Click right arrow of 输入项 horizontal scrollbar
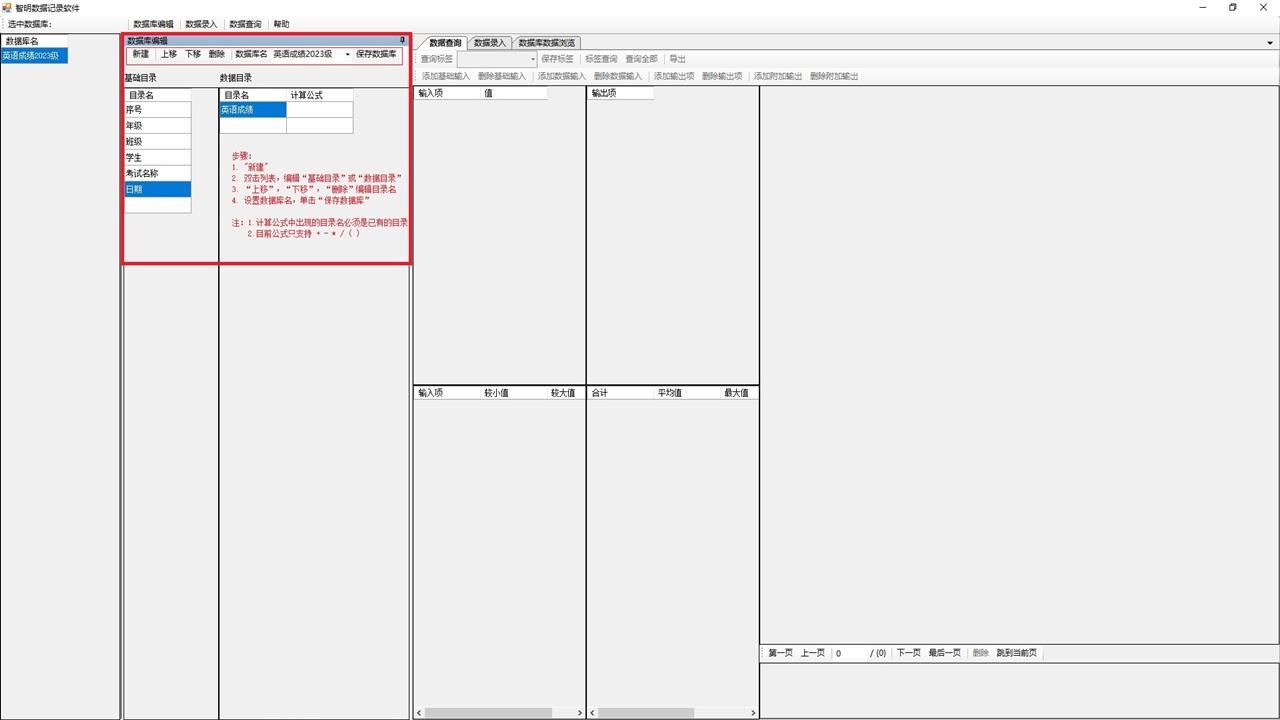Image resolution: width=1280 pixels, height=720 pixels. coord(580,713)
